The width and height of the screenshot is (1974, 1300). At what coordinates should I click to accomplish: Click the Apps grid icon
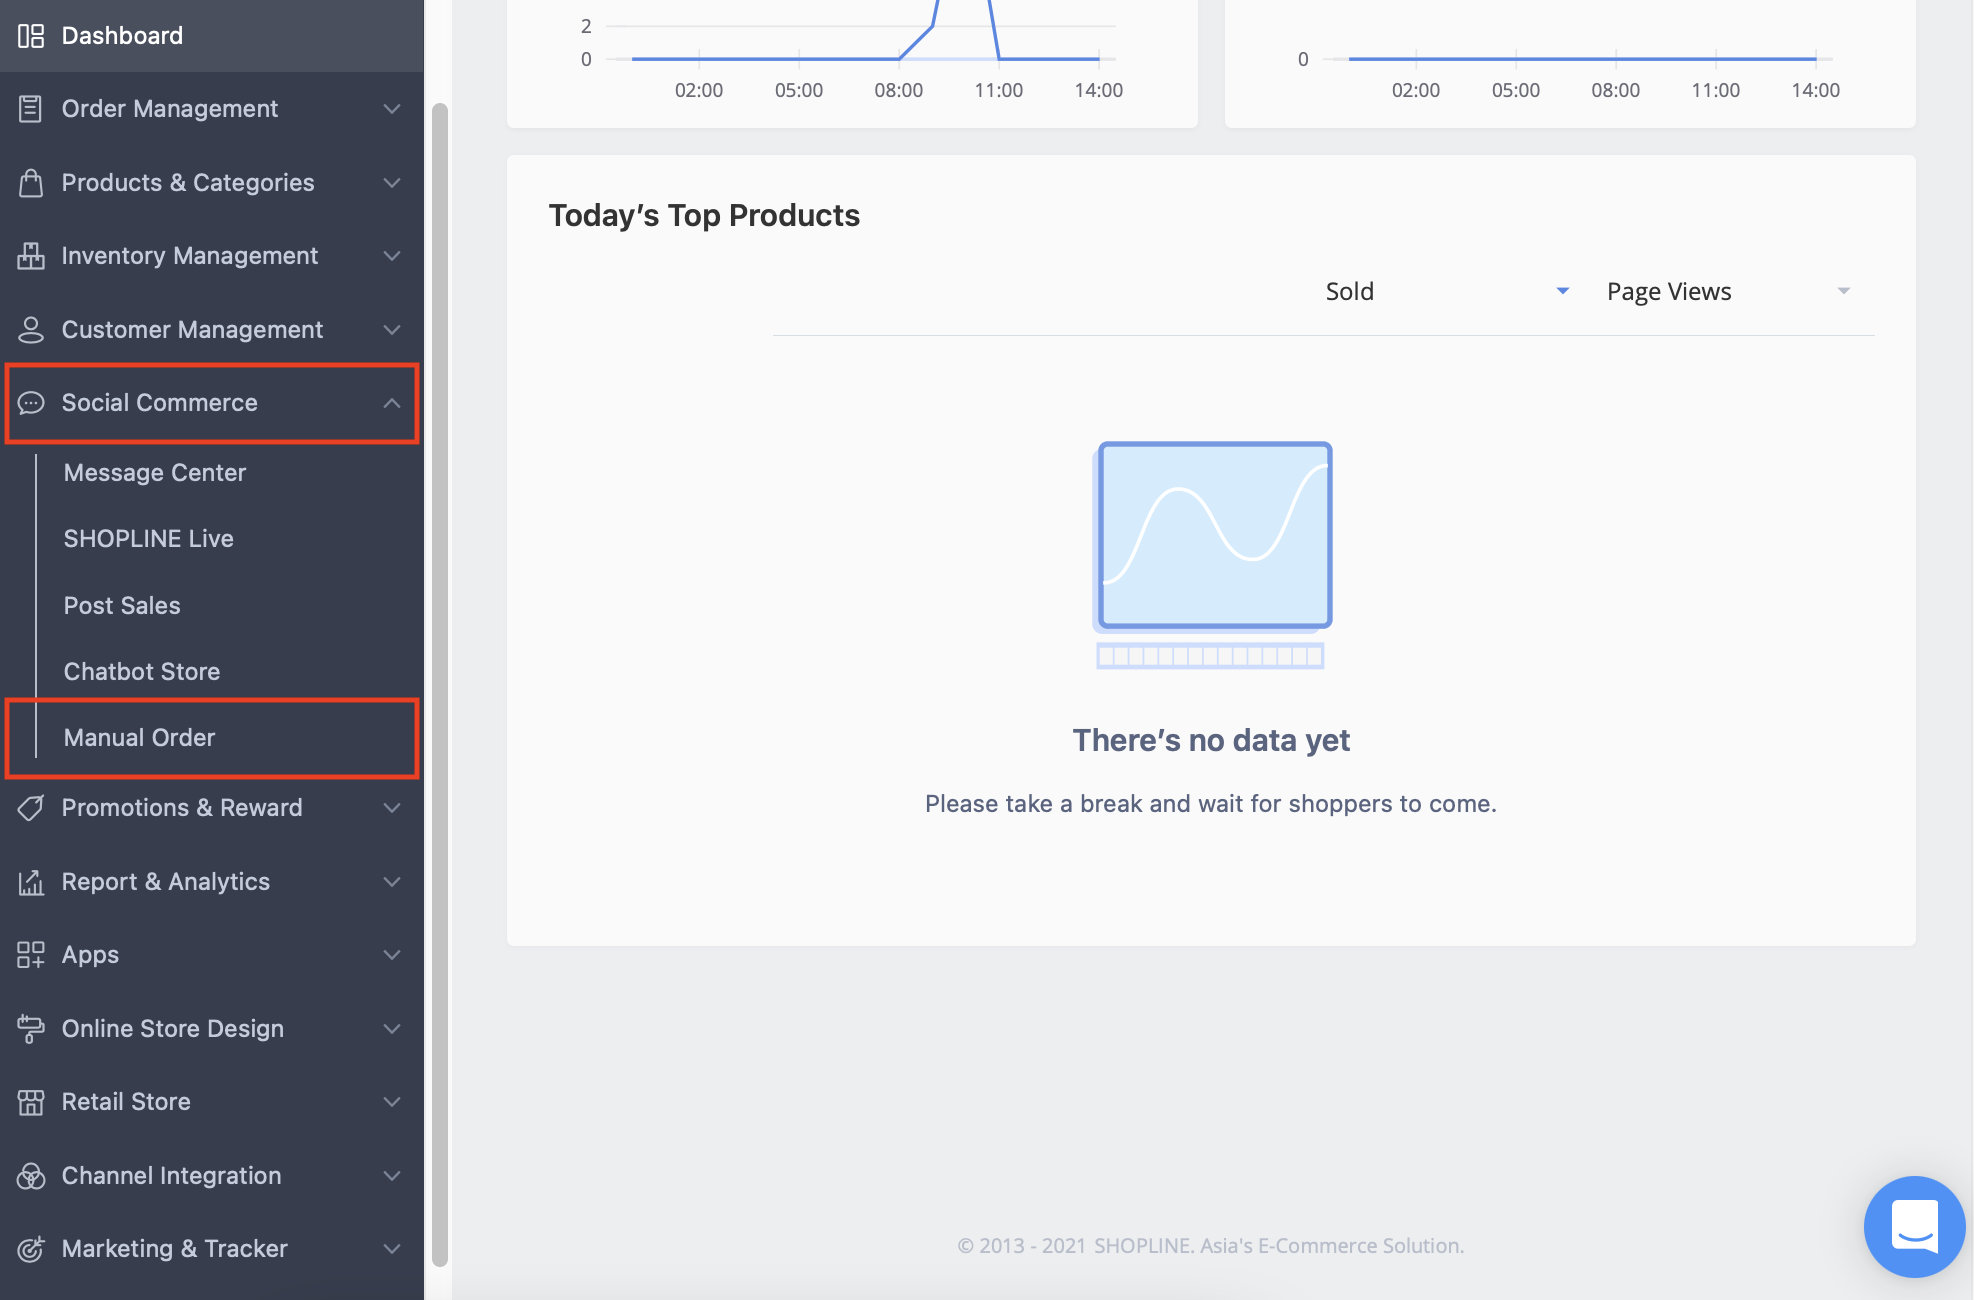point(31,955)
